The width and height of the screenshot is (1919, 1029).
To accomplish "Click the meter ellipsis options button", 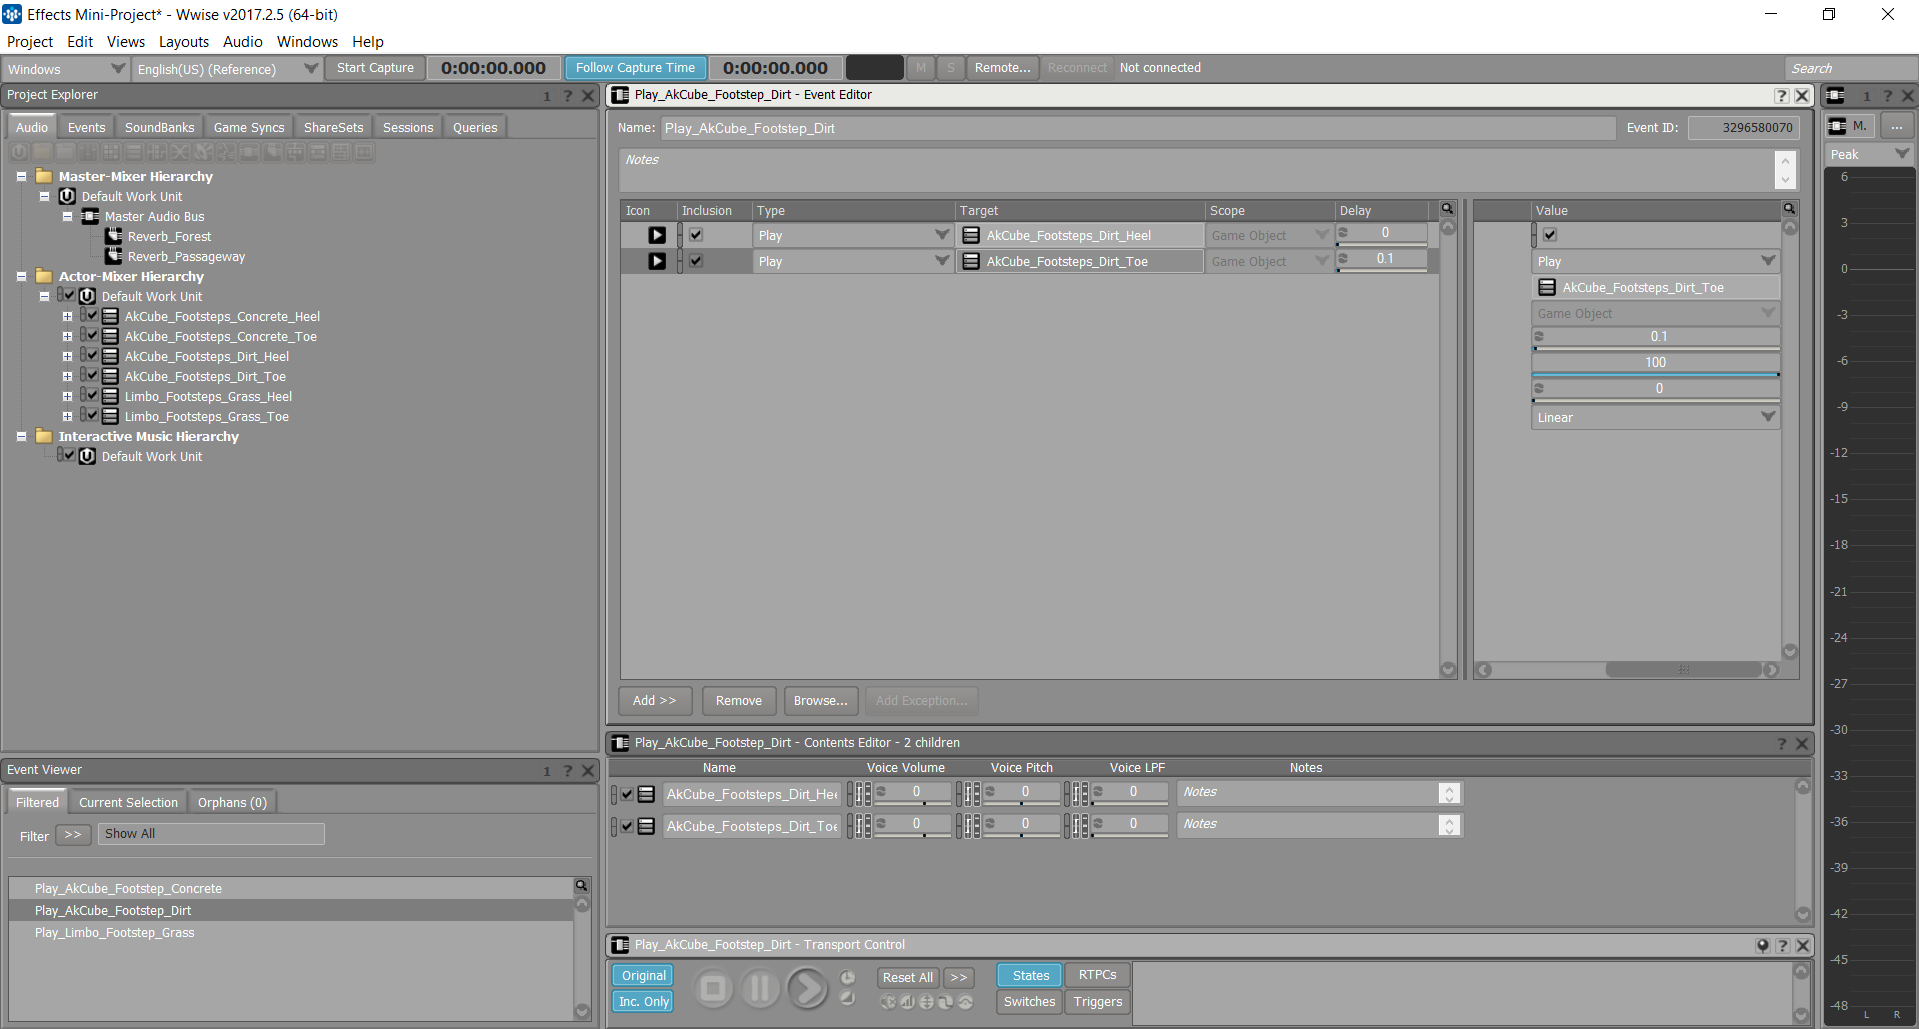I will (x=1896, y=126).
